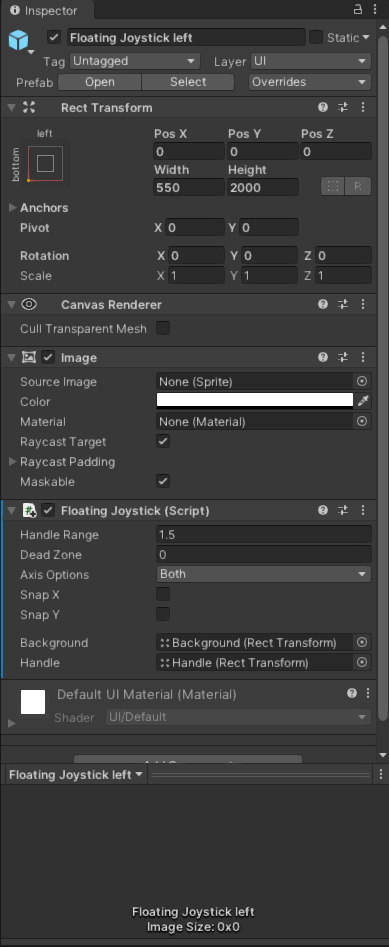Toggle Rect Transform blueprint mode button
Viewport: 389px width, 947px height.
[333, 187]
